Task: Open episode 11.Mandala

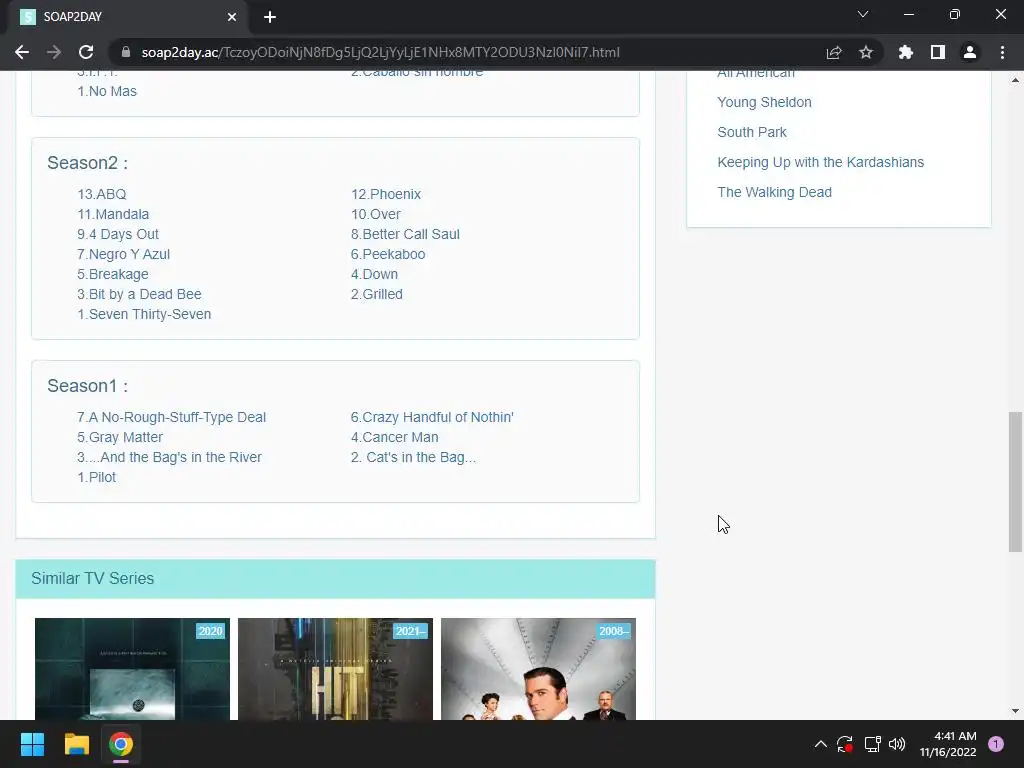Action: click(x=113, y=214)
